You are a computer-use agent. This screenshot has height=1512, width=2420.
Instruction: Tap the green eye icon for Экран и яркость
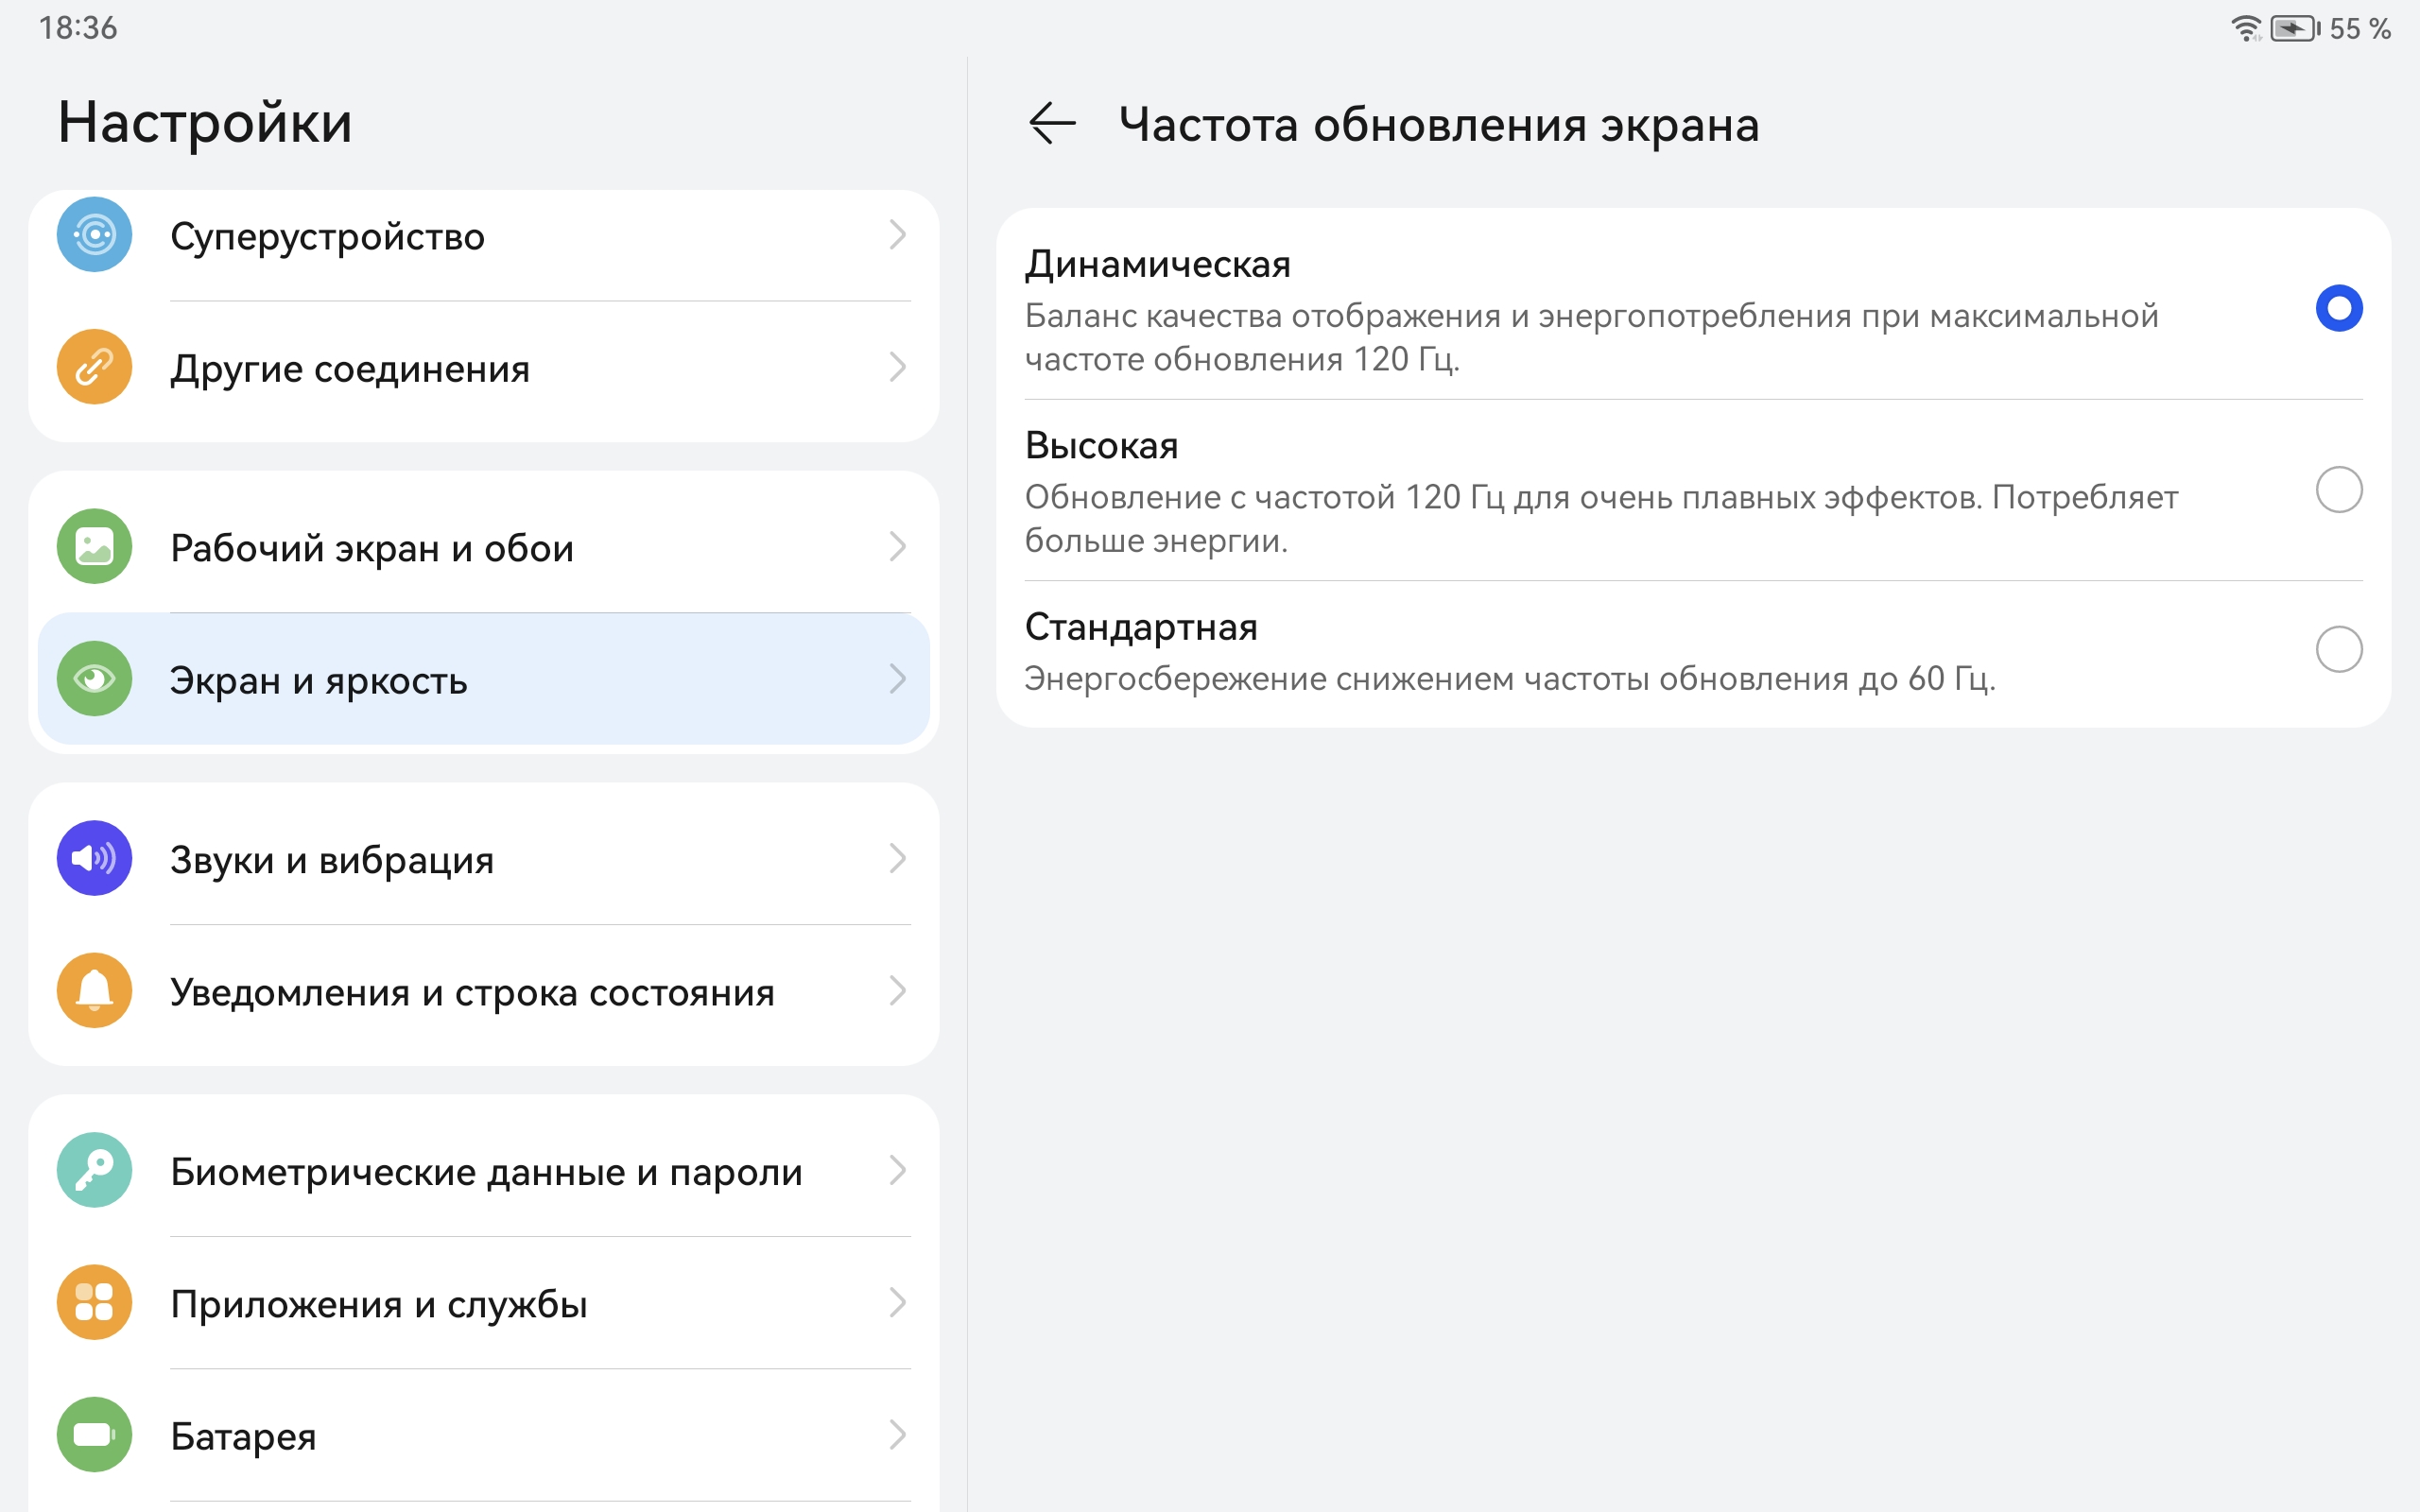[94, 679]
